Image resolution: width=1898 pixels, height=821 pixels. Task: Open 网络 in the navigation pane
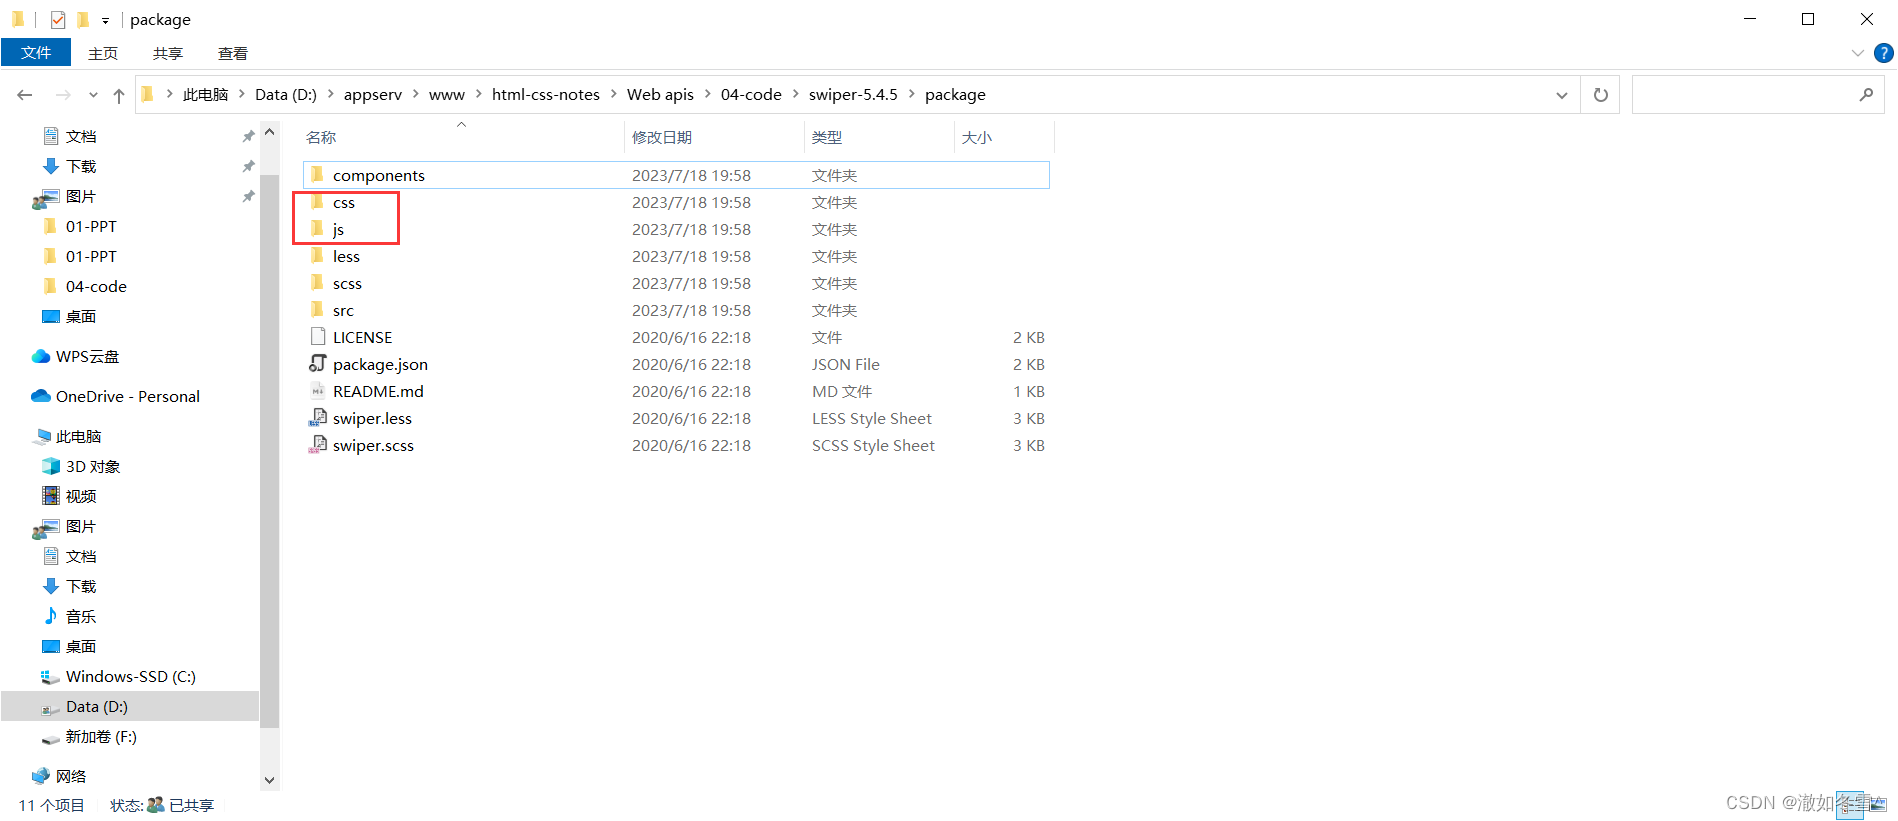[59, 777]
